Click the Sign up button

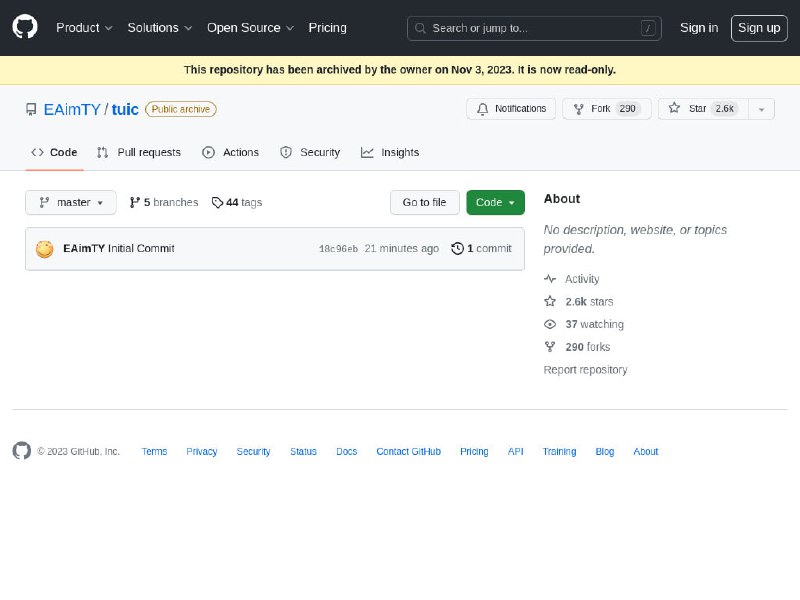point(759,28)
